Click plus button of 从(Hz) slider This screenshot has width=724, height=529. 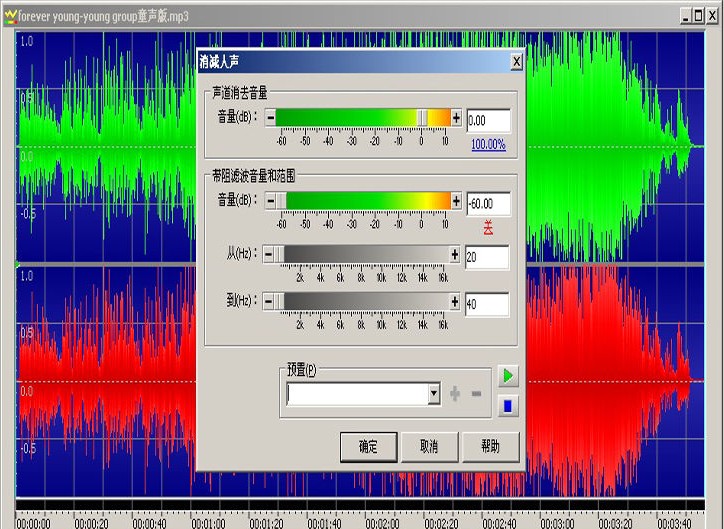[455, 254]
